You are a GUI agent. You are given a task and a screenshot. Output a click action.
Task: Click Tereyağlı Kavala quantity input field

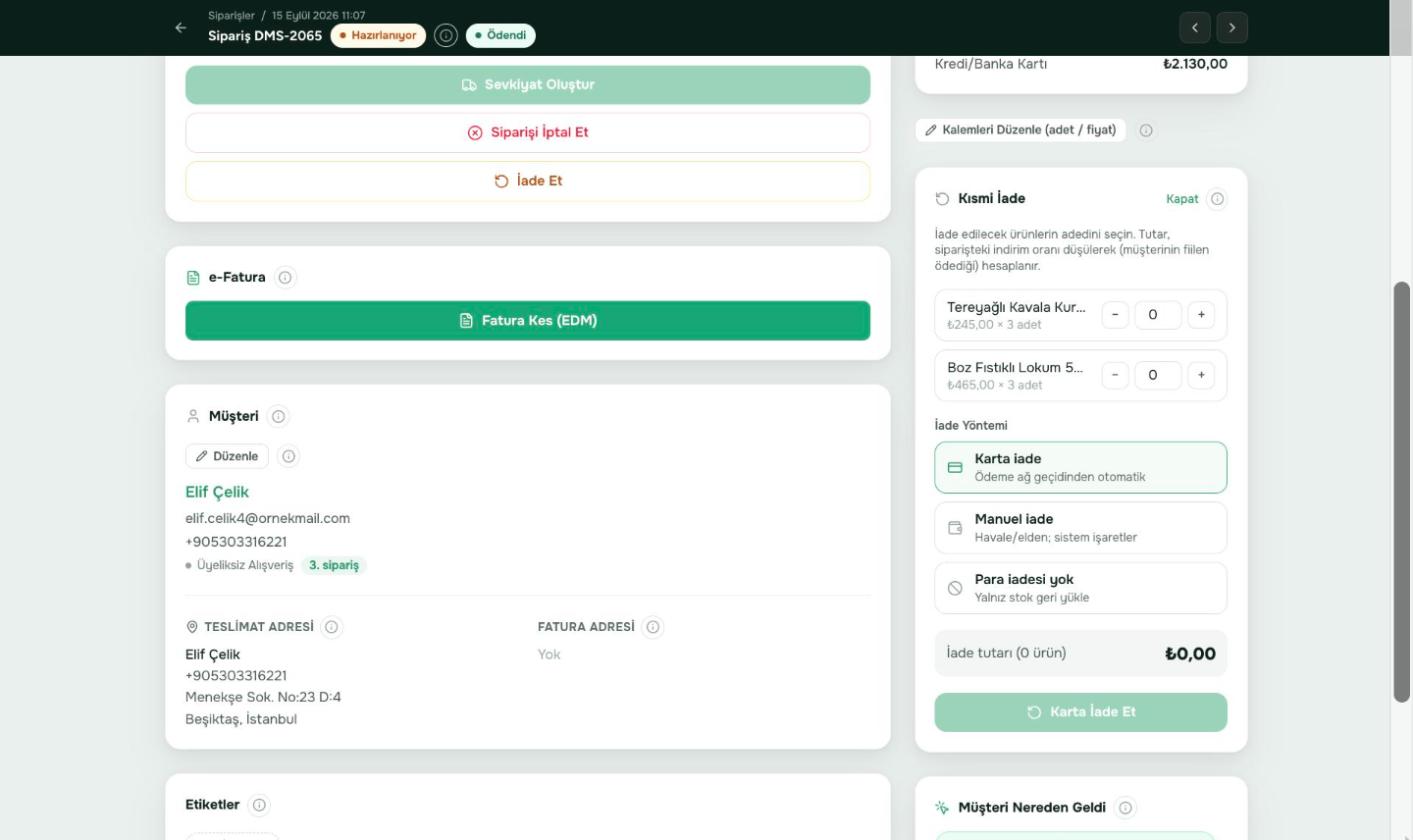[x=1158, y=315]
